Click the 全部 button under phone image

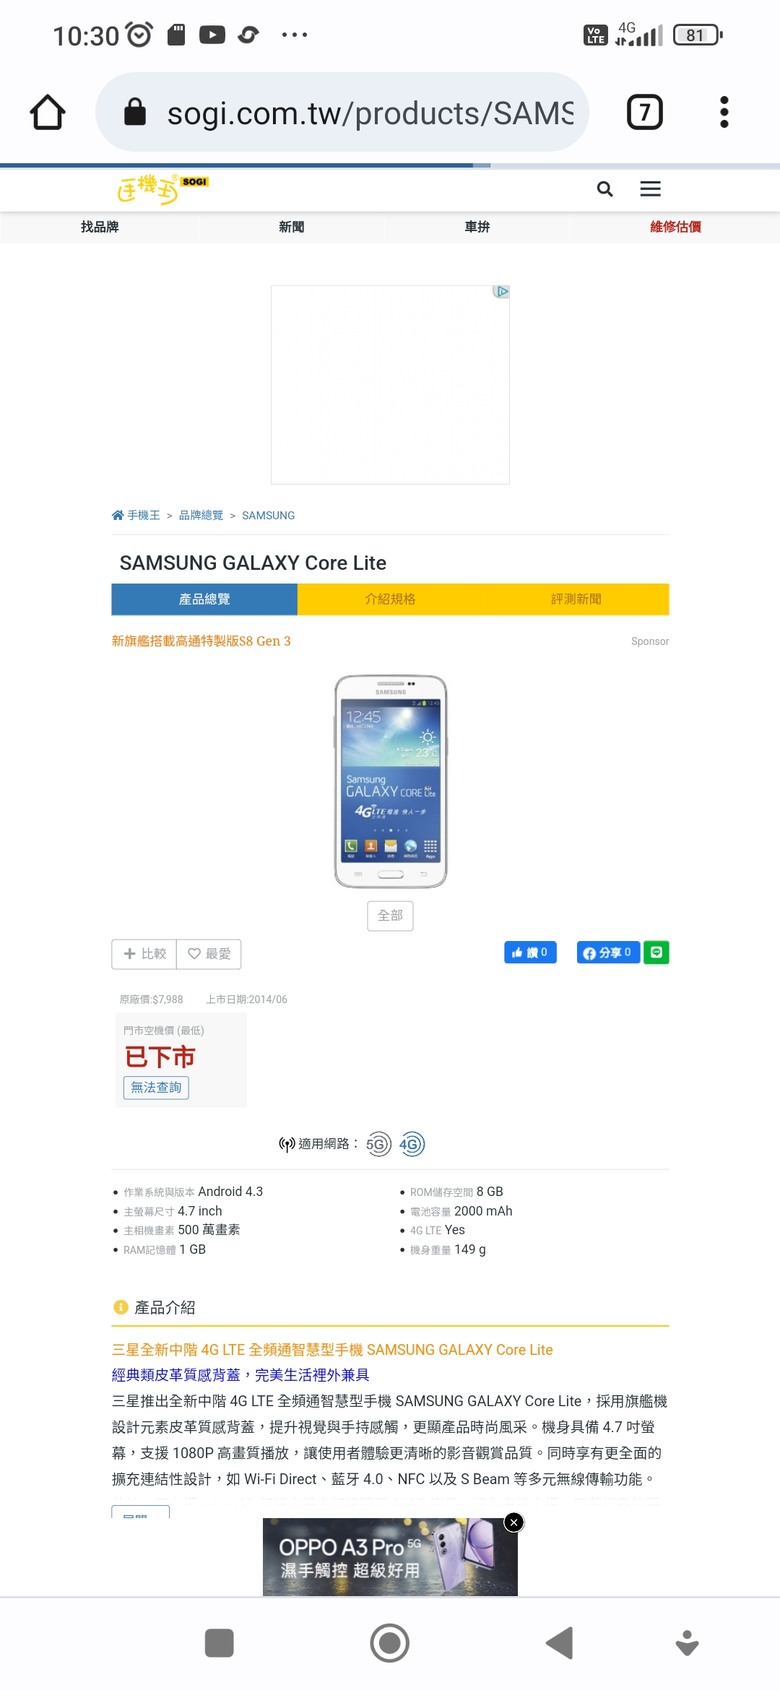coord(390,915)
